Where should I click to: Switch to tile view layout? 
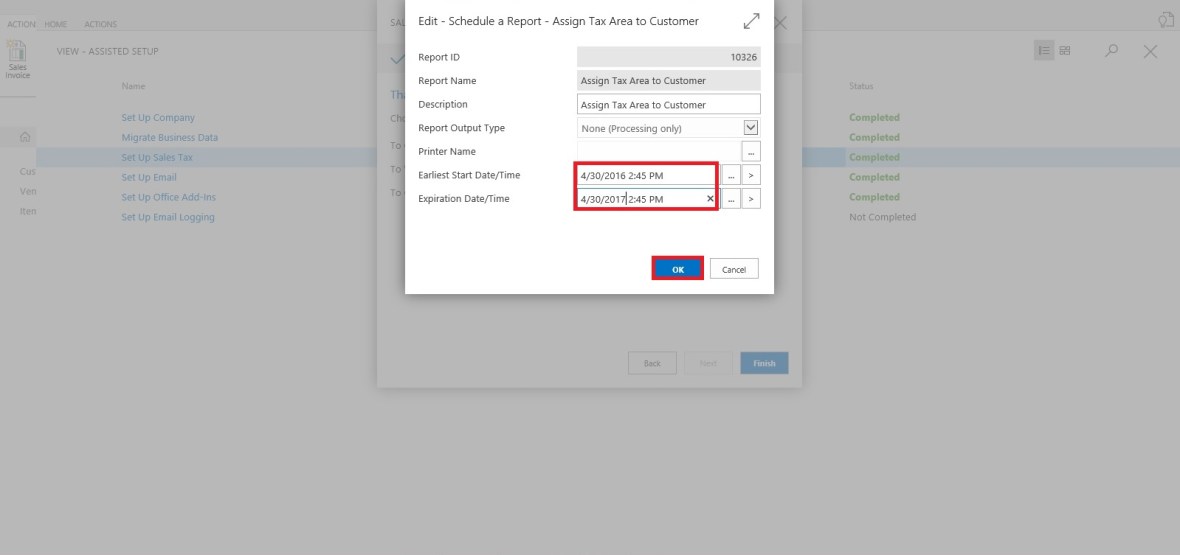click(1064, 51)
